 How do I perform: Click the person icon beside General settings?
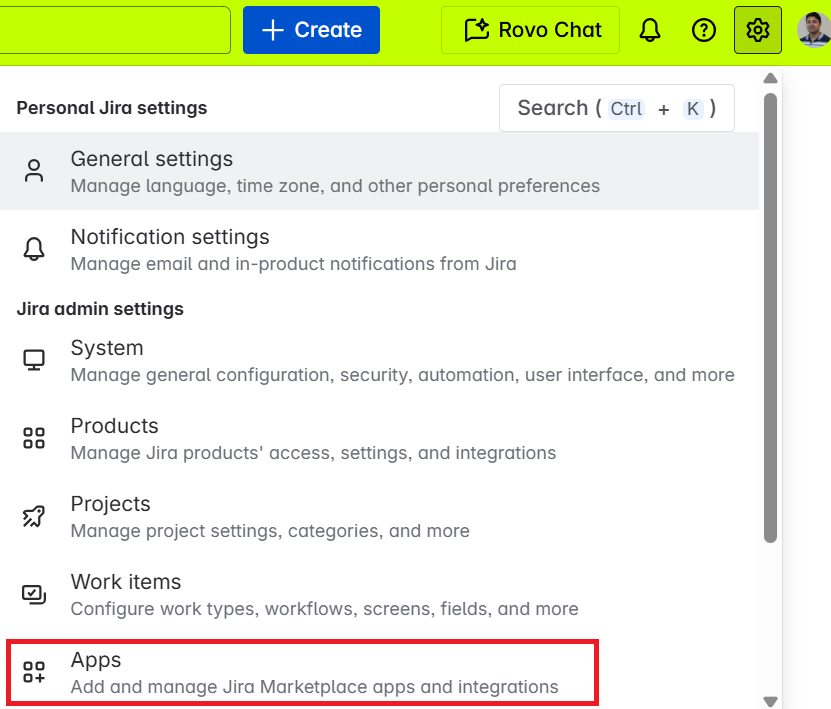tap(34, 171)
